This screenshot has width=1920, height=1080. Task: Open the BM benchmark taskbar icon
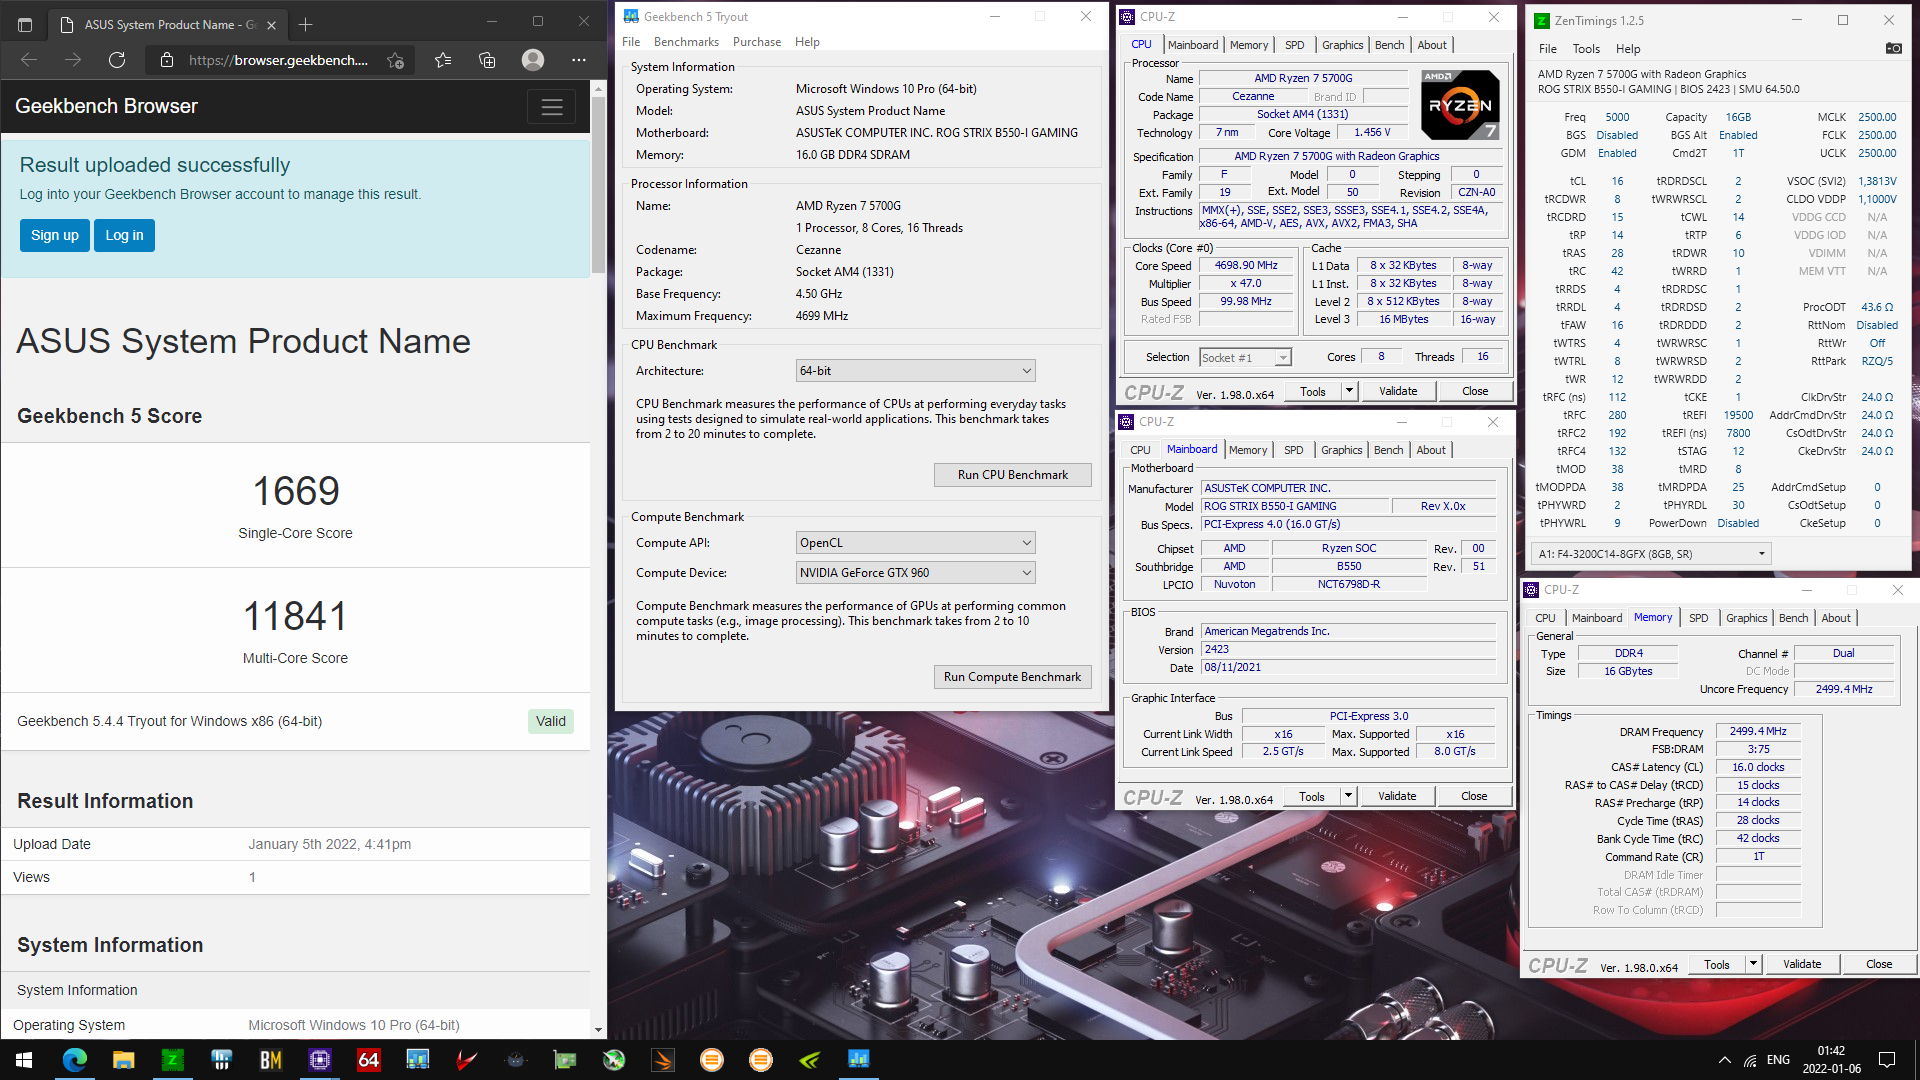coord(270,1060)
